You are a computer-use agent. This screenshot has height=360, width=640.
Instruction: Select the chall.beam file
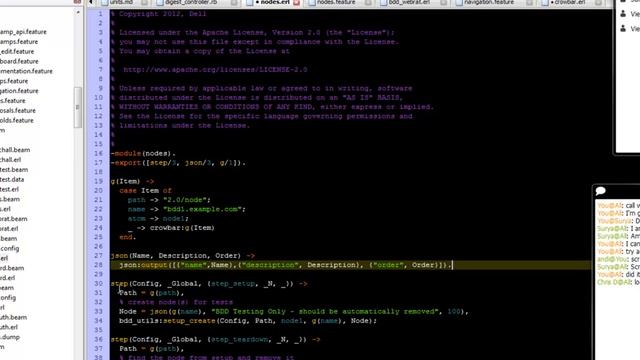[15, 150]
